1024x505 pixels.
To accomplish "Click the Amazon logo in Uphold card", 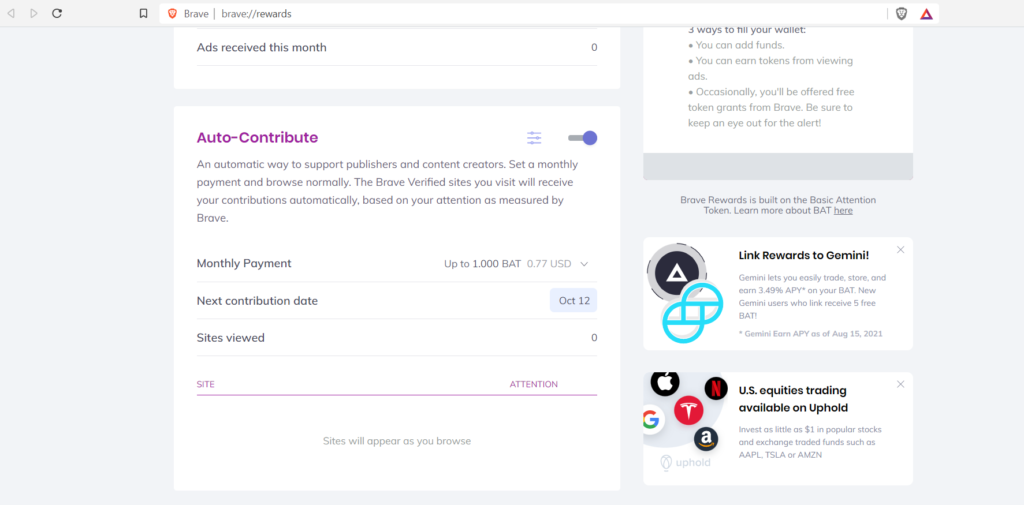I will pyautogui.click(x=706, y=439).
